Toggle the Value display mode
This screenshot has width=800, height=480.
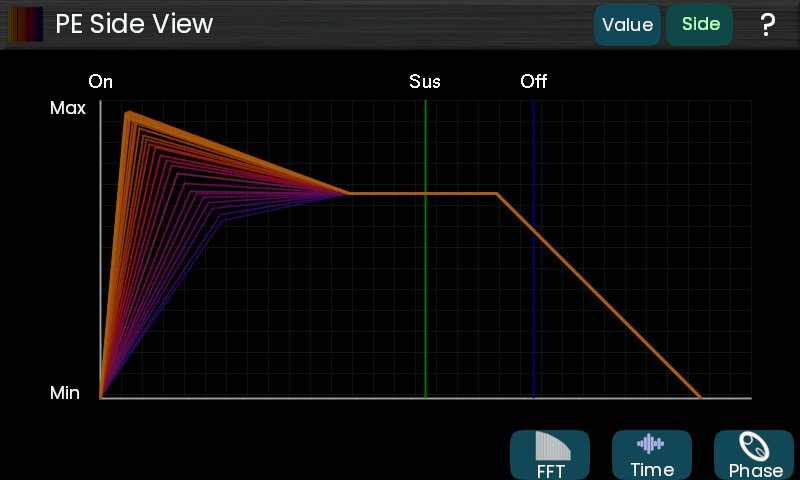(627, 25)
